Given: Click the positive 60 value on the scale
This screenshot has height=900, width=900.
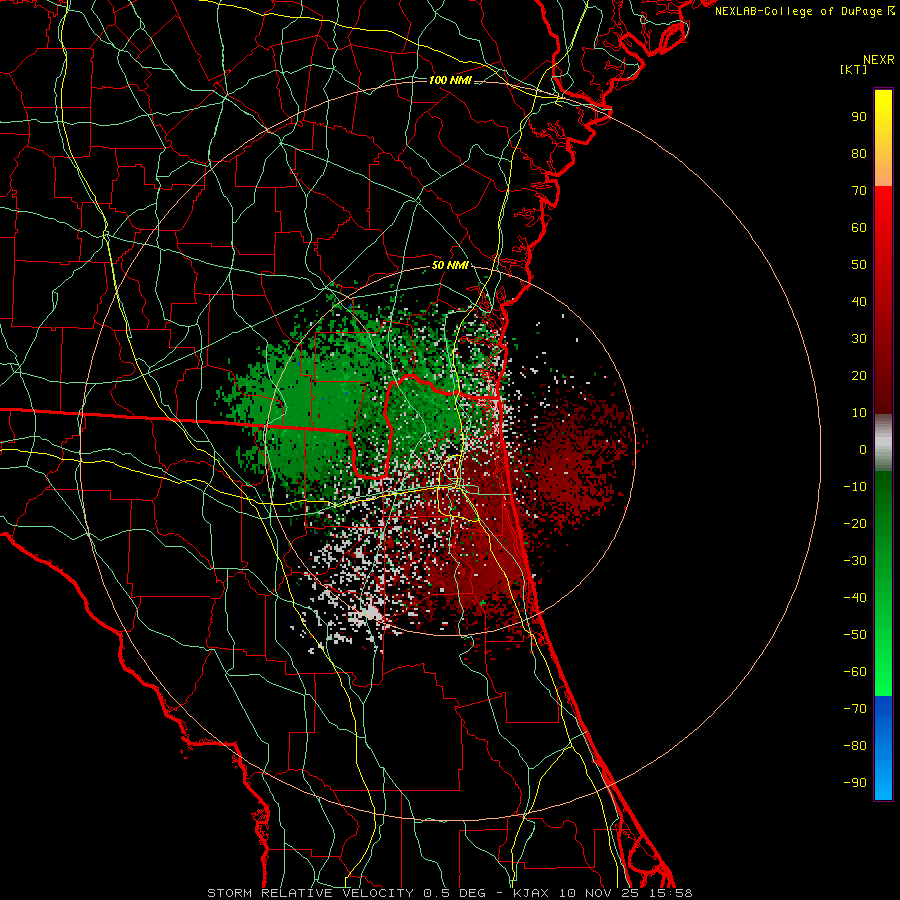Looking at the screenshot, I should pos(859,227).
